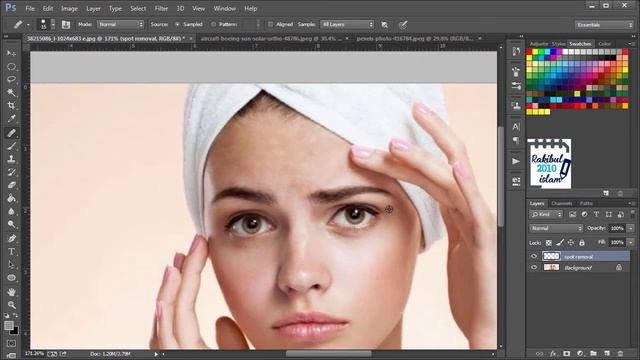
Task: Select the Eyedropper tool
Action: tap(11, 119)
